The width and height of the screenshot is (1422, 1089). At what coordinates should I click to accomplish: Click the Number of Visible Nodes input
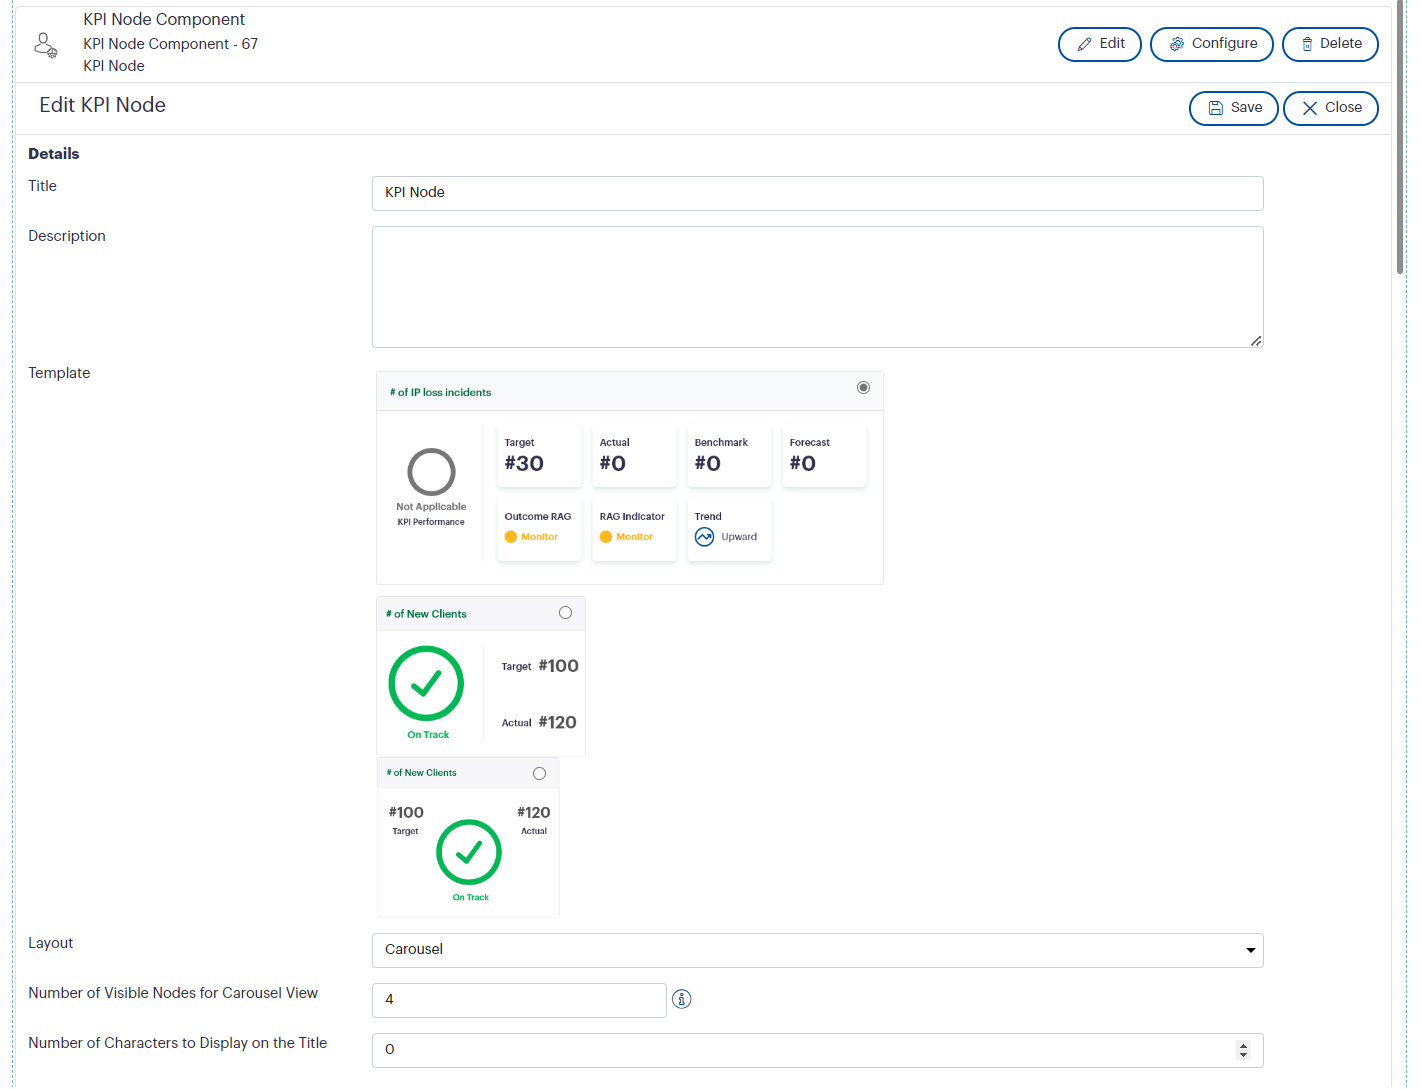point(519,1000)
